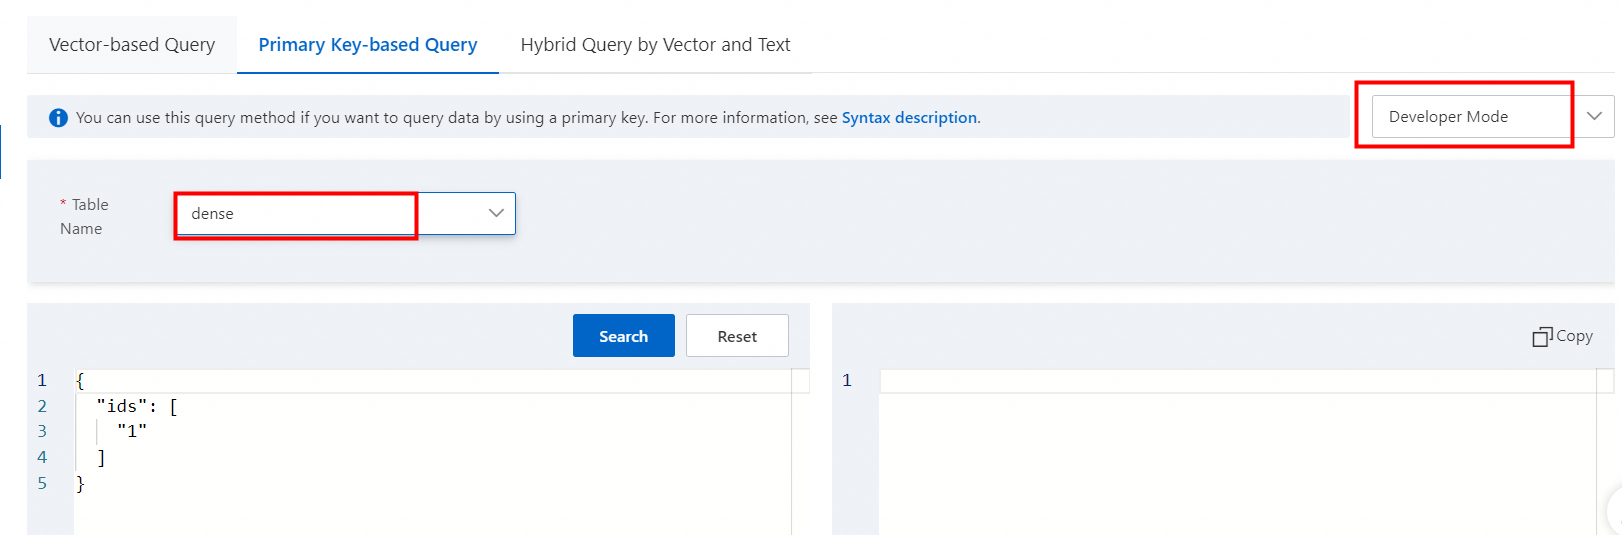Select the Primary Key-based Query tab
This screenshot has width=1622, height=535.
(x=368, y=45)
